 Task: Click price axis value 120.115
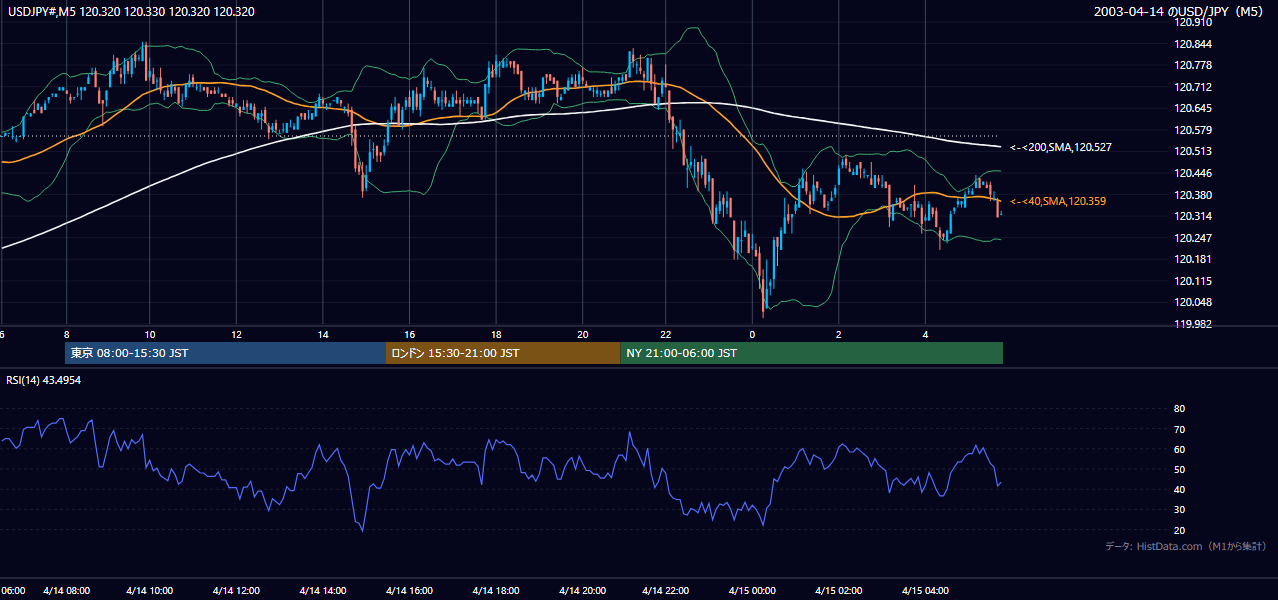tap(1194, 281)
